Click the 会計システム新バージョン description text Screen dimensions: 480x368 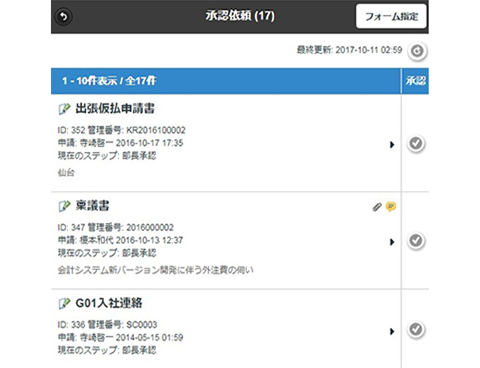156,270
